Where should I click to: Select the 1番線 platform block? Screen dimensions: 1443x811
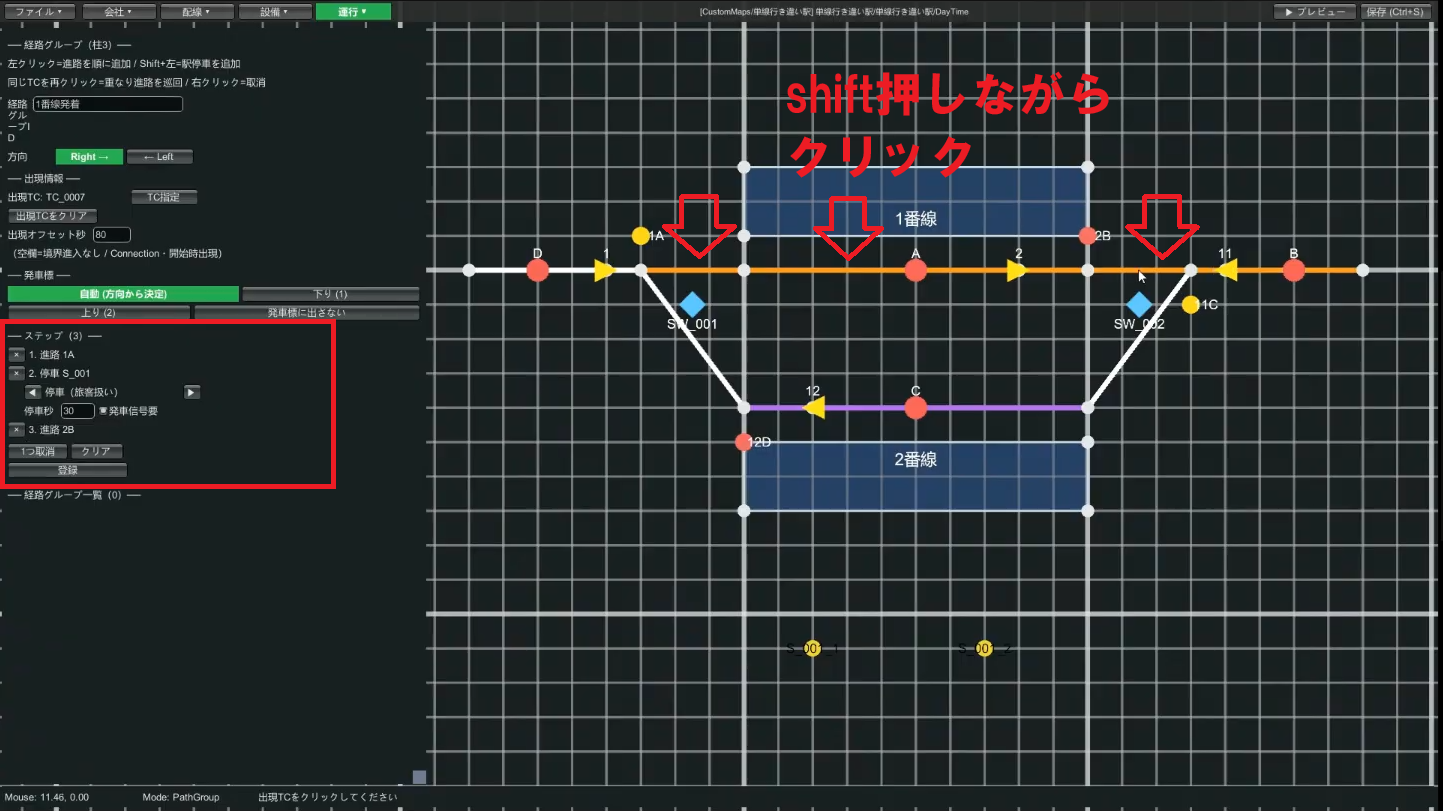[915, 202]
